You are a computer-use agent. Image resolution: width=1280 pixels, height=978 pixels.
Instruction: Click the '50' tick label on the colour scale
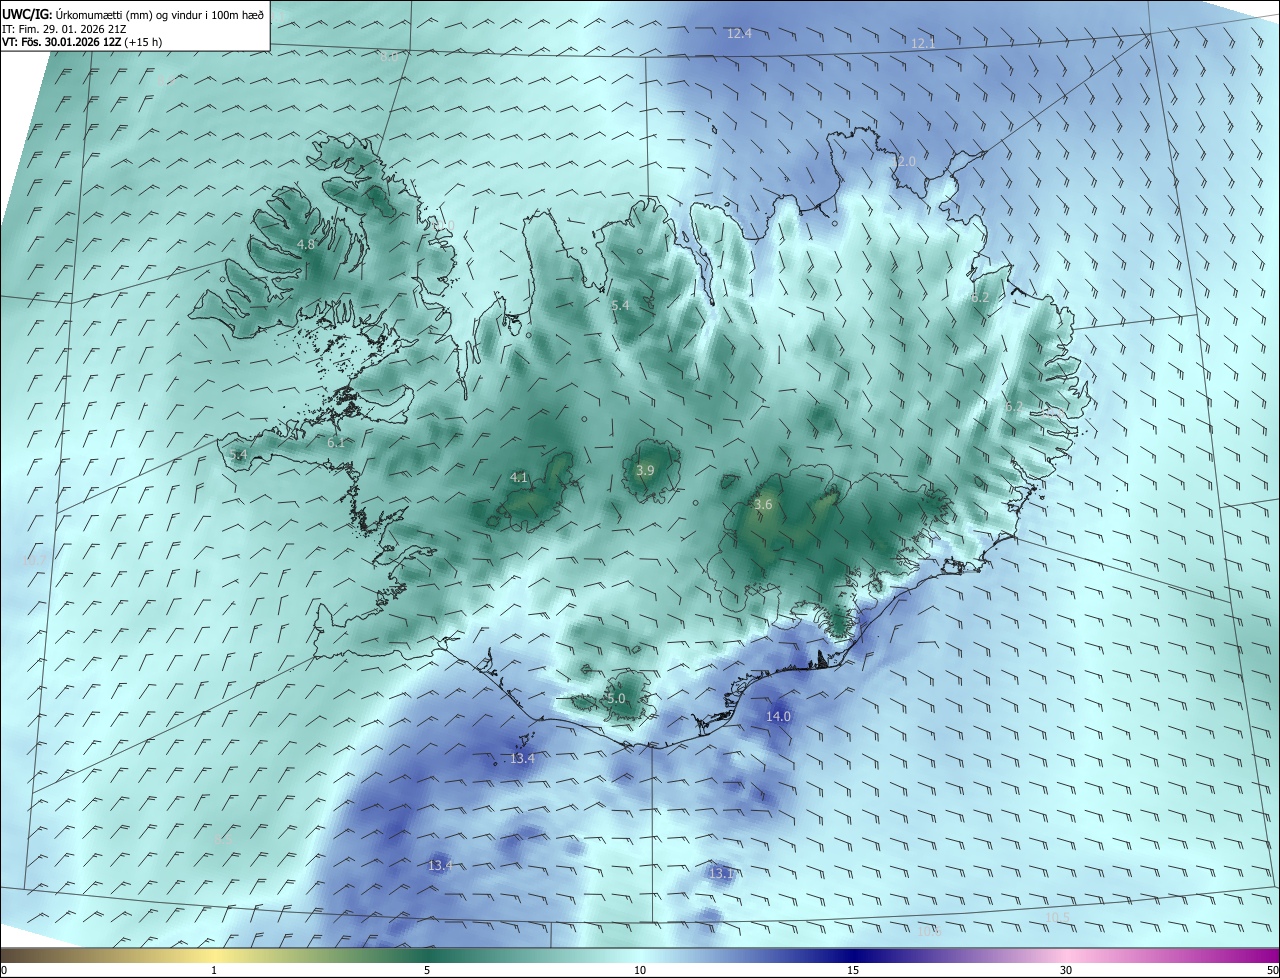pos(1272,971)
